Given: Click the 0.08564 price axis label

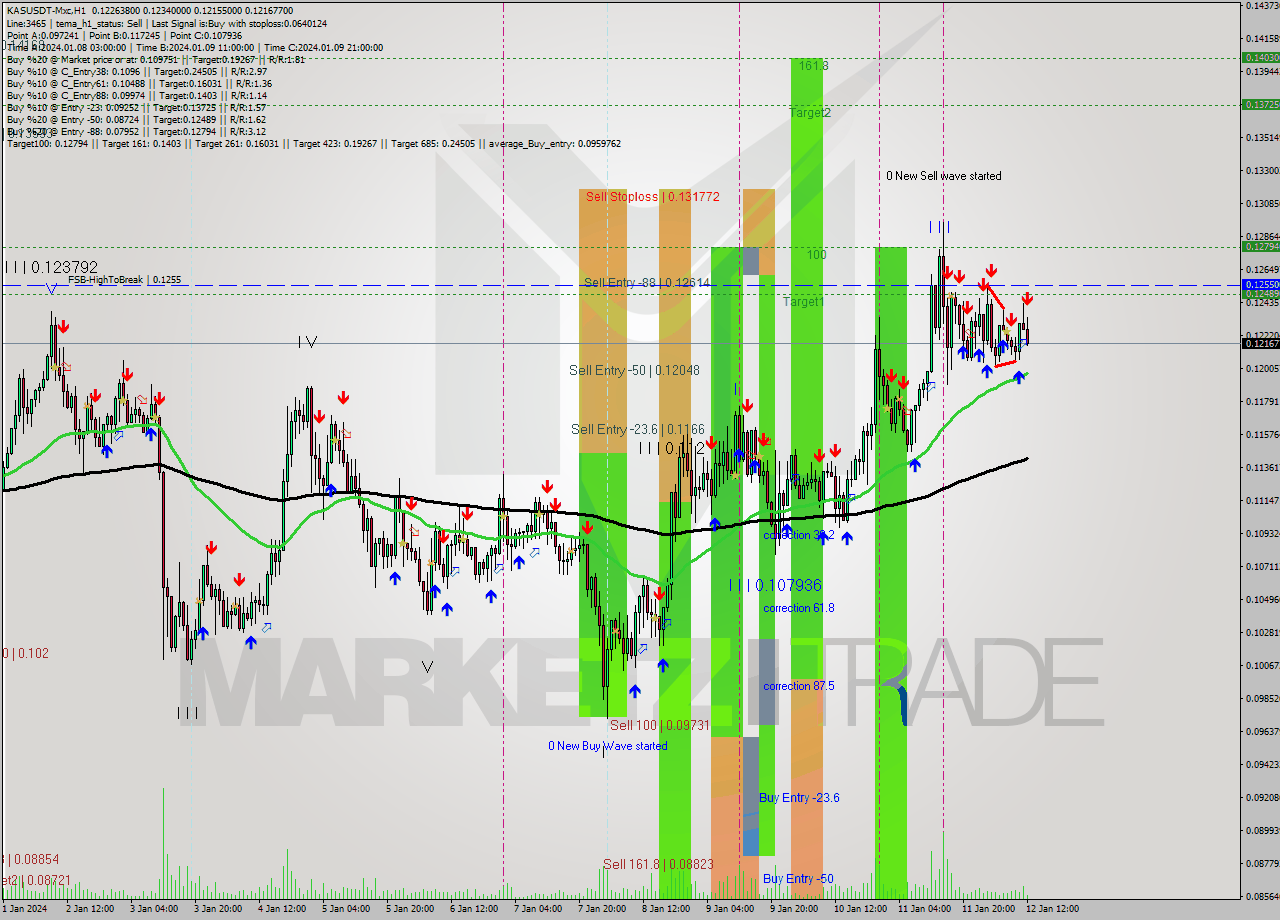Looking at the screenshot, I should (1262, 896).
